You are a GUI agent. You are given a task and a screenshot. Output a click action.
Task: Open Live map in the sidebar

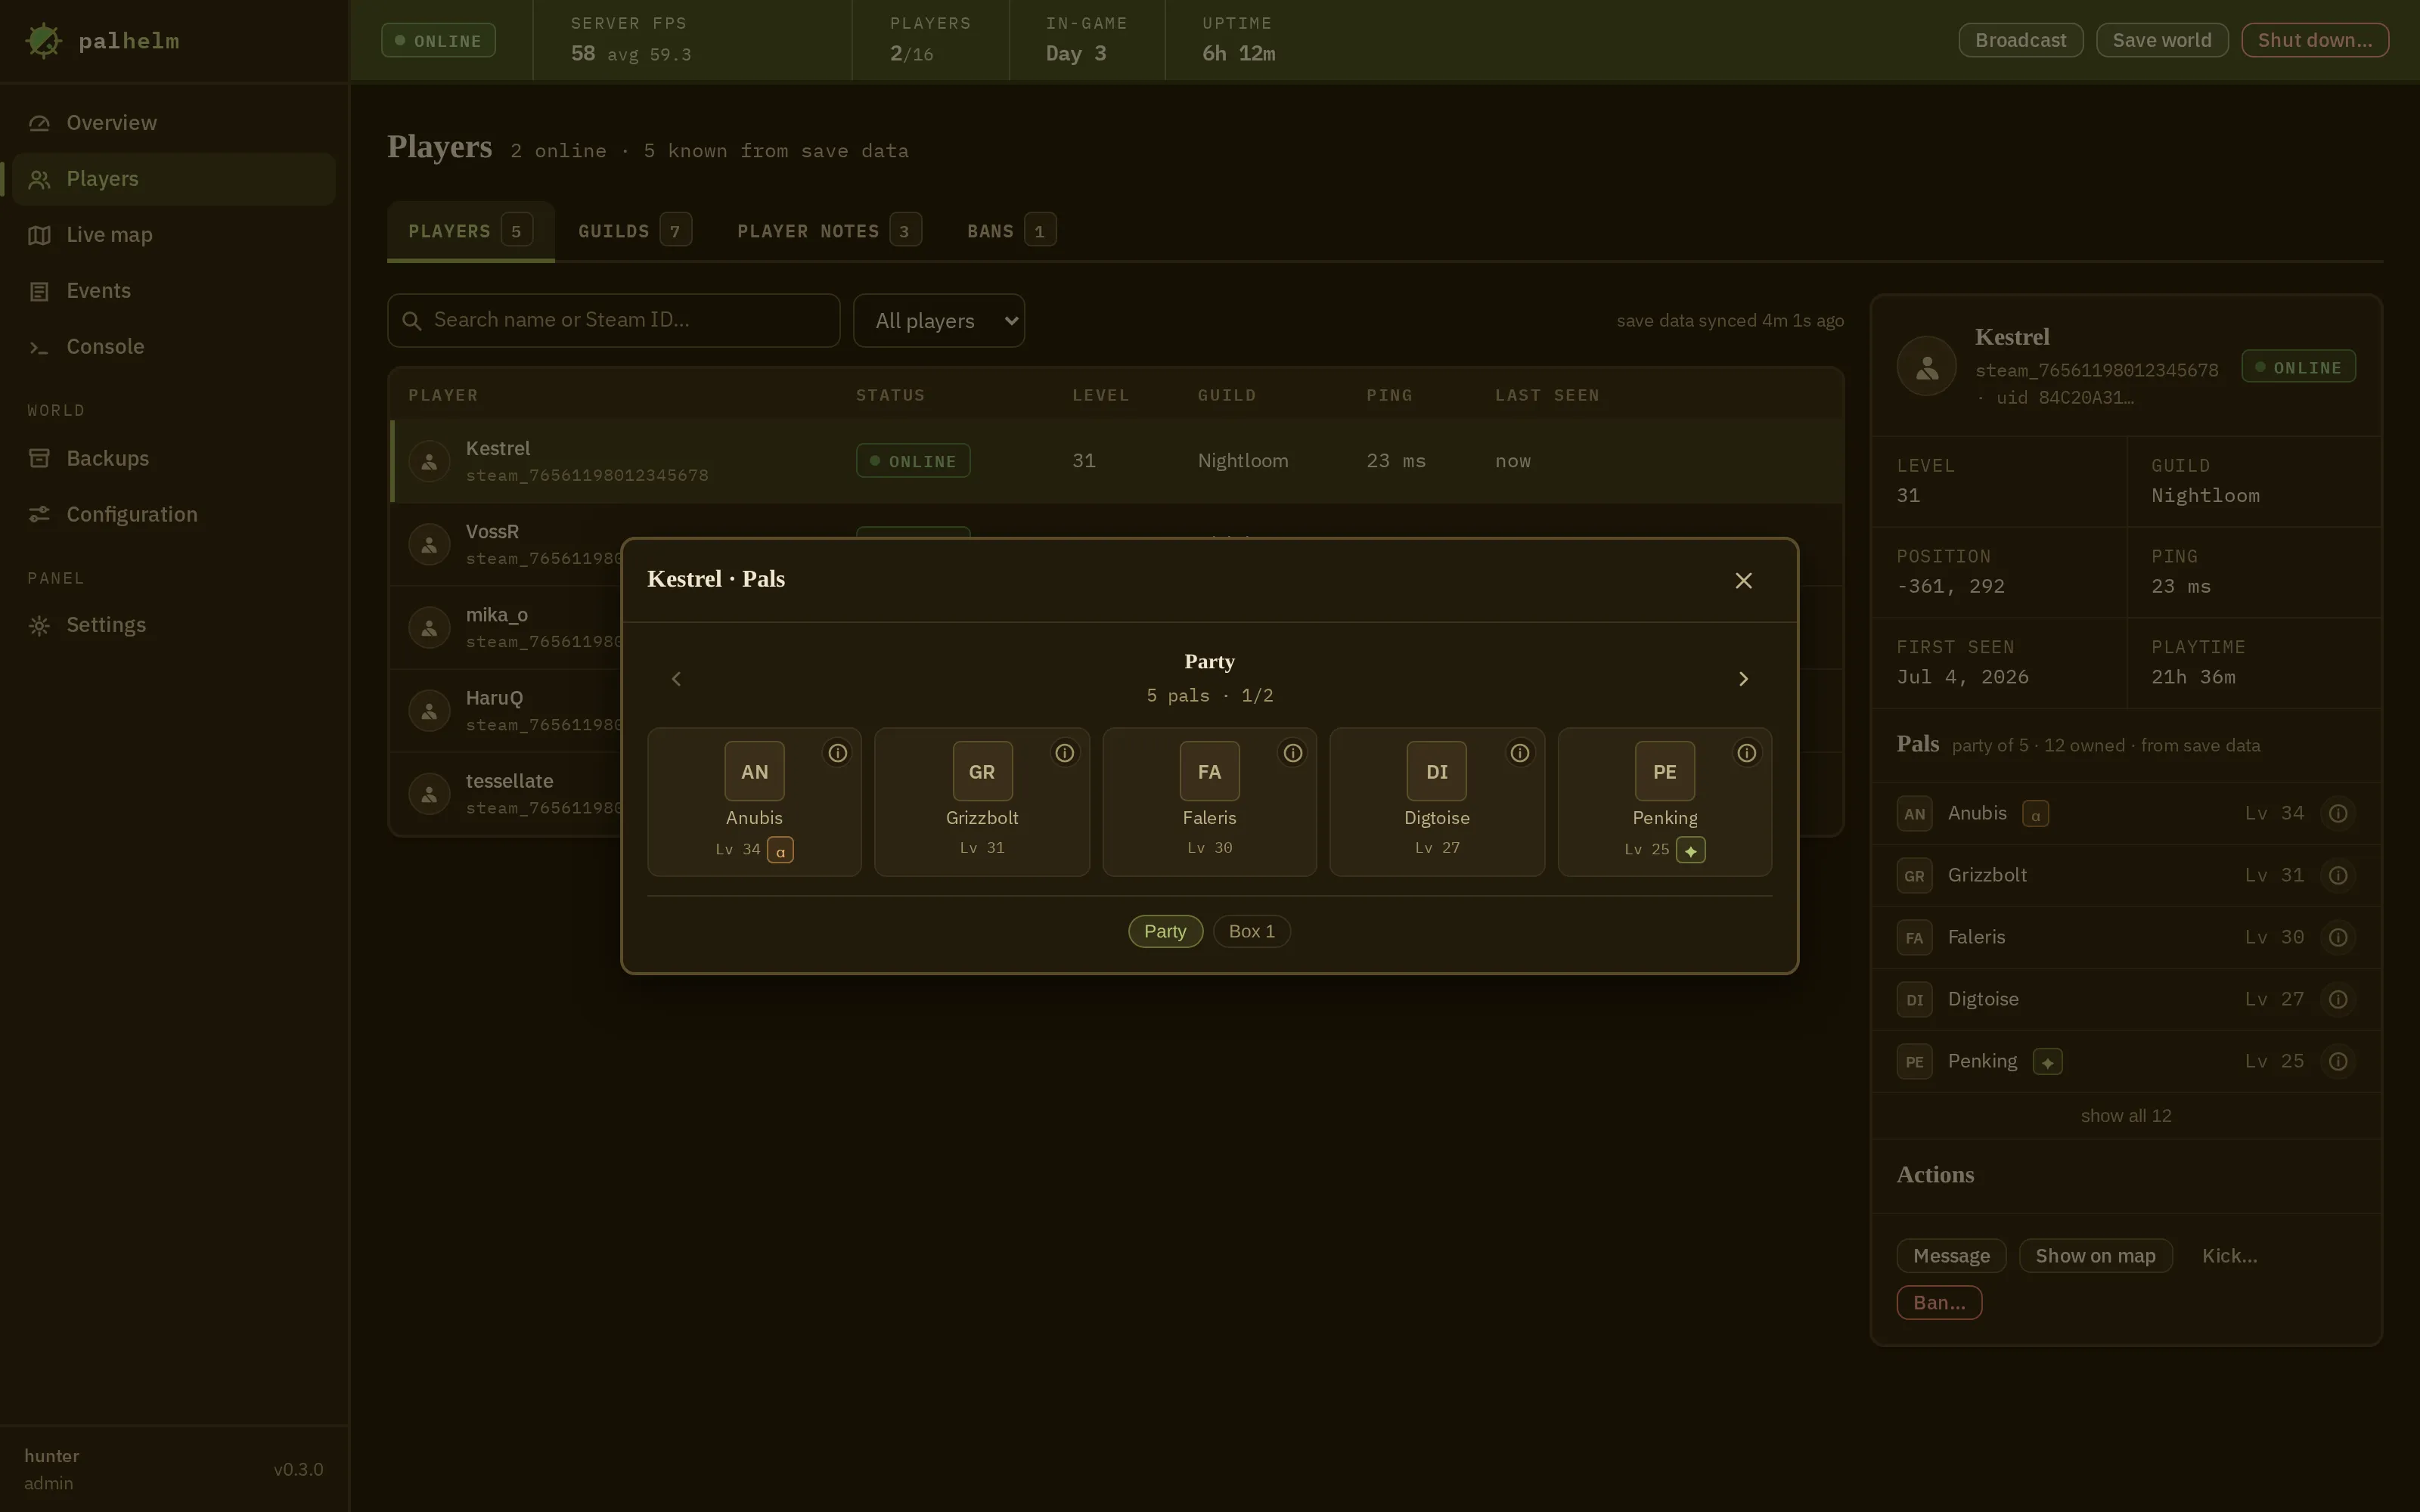(174, 235)
